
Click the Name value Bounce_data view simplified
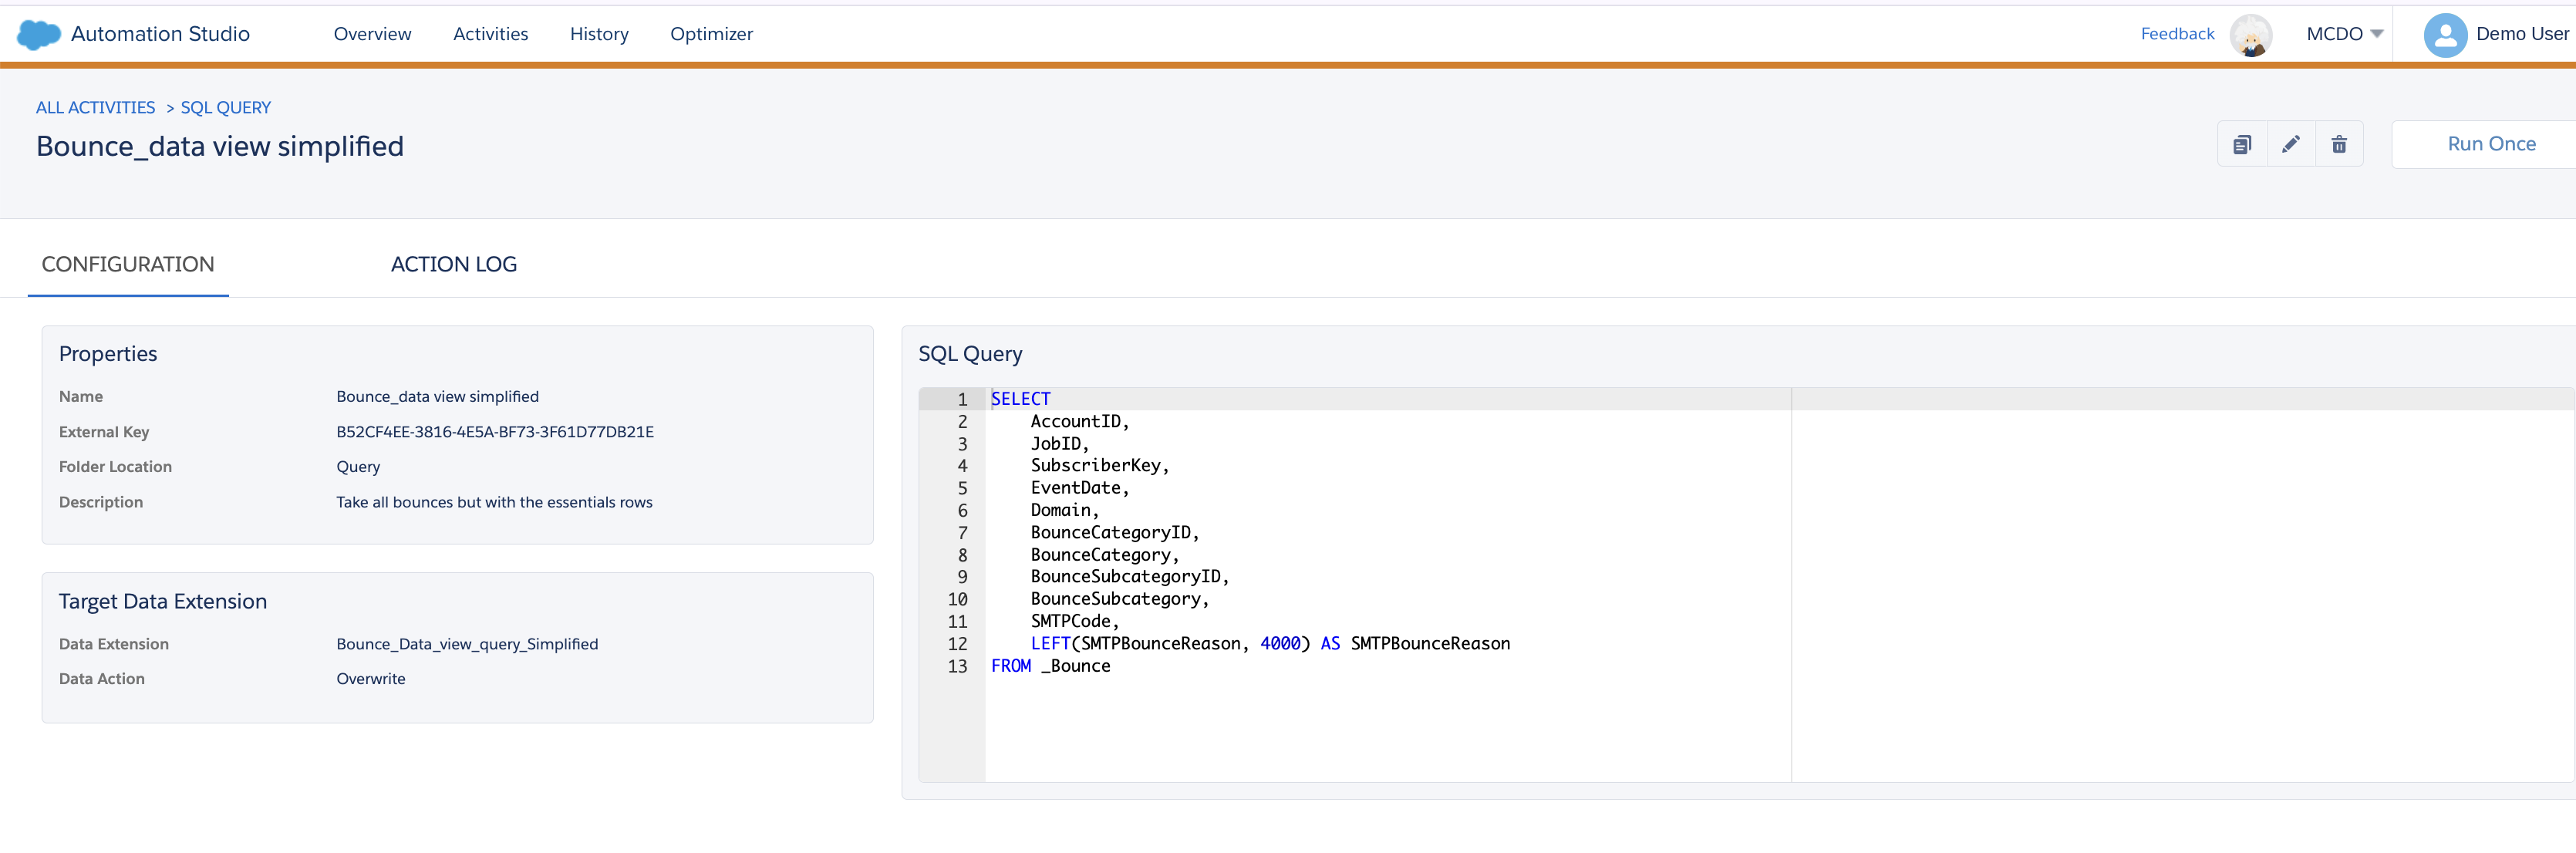point(437,397)
